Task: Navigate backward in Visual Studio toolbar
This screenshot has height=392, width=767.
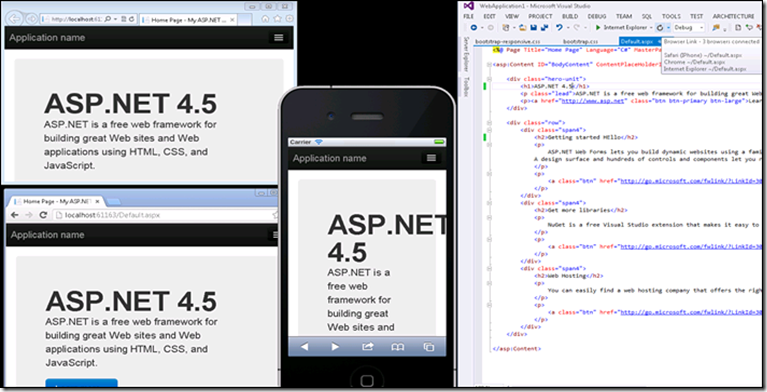Action: coord(474,28)
